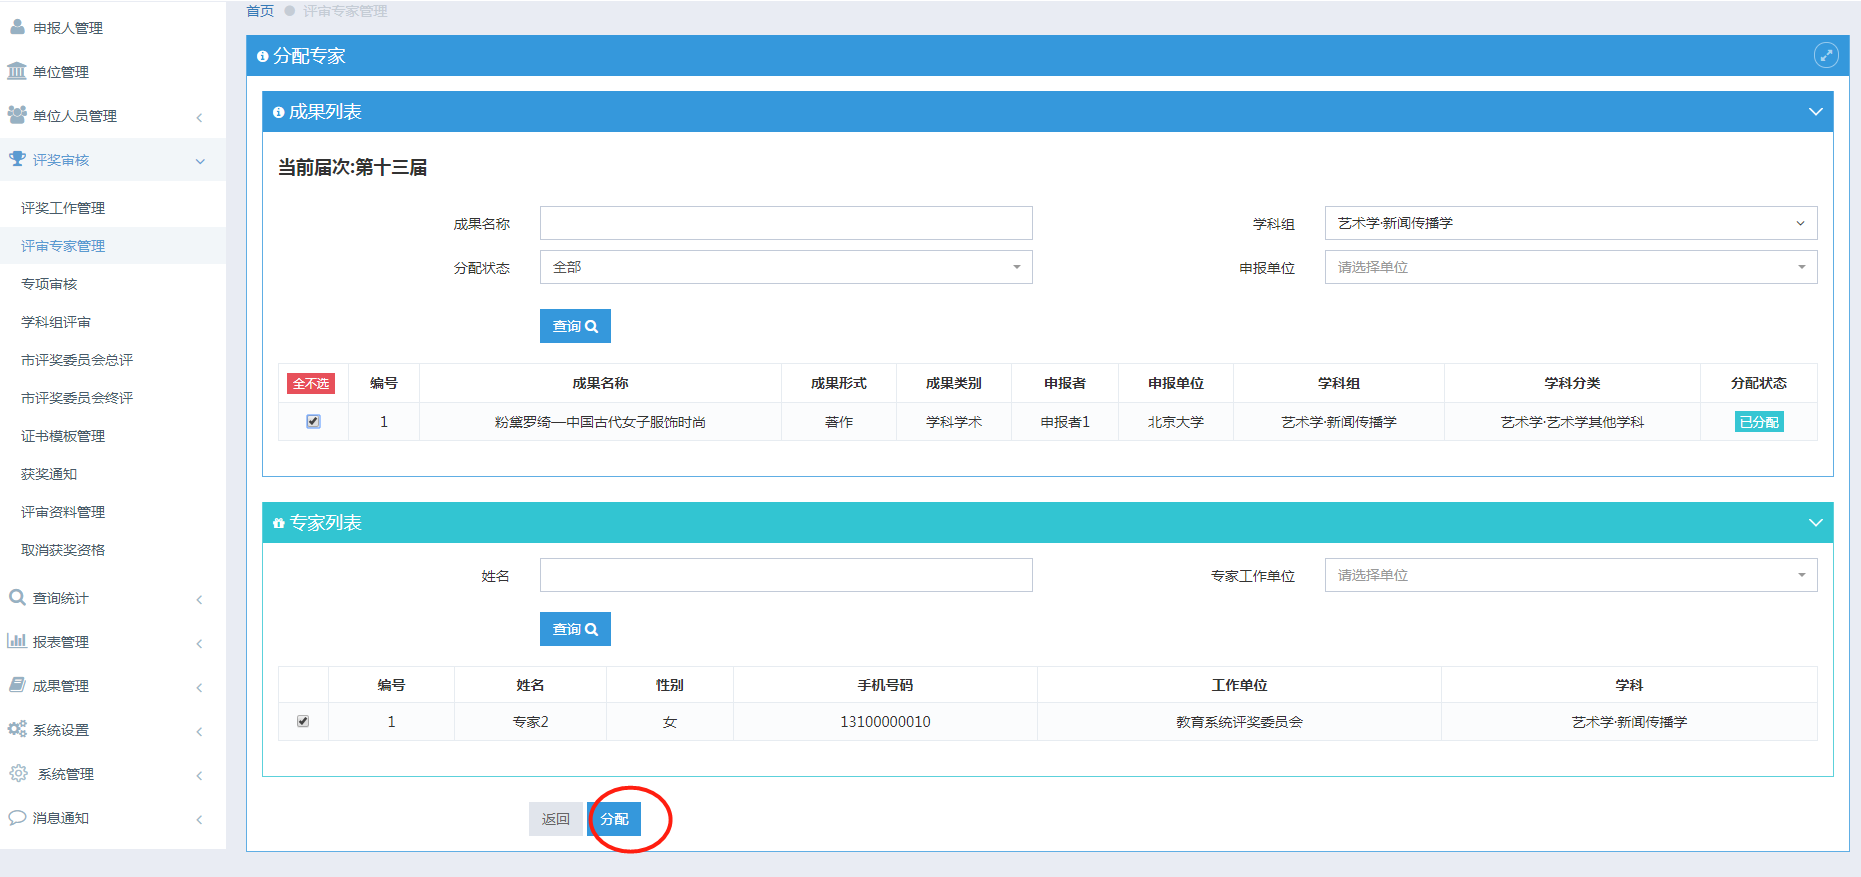This screenshot has width=1861, height=877.
Task: Click the 报表管理 bar chart icon
Action: coord(17,641)
